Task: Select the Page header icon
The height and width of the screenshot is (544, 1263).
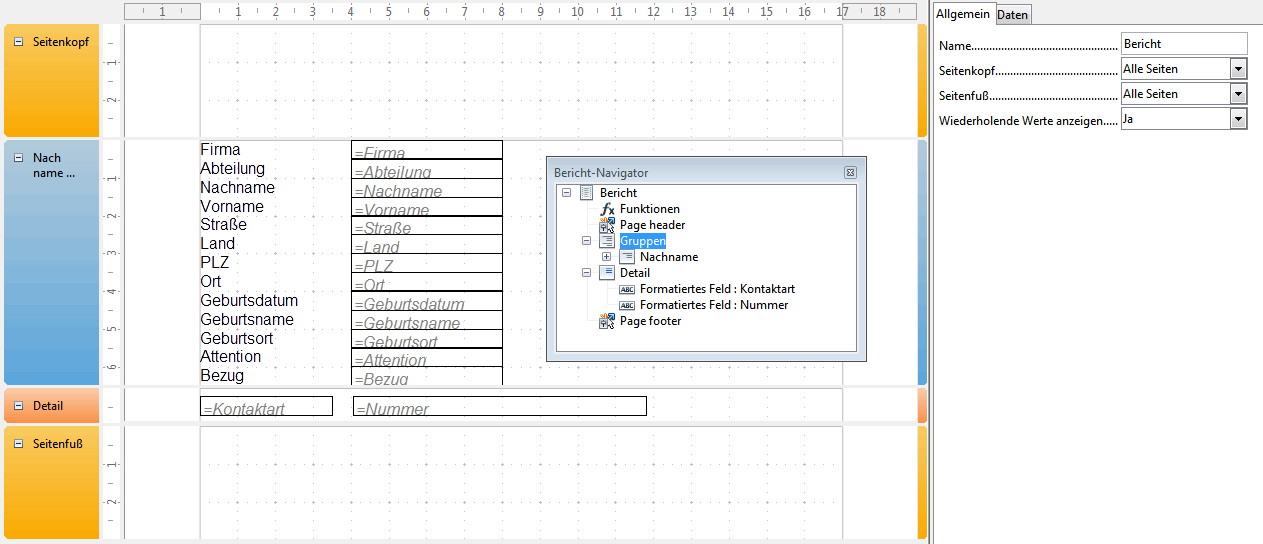Action: click(607, 225)
